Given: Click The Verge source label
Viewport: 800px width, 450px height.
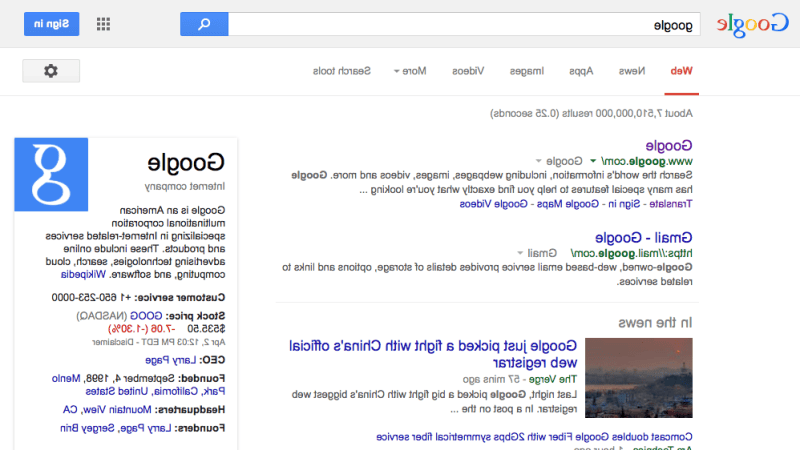Looking at the screenshot, I should (553, 379).
